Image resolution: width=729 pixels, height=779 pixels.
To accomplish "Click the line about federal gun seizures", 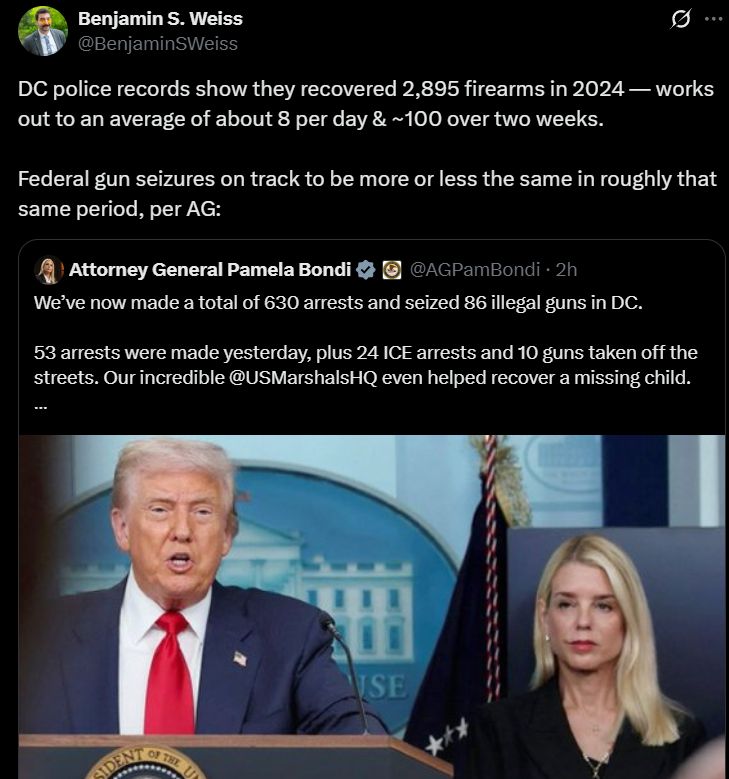I will 367,194.
